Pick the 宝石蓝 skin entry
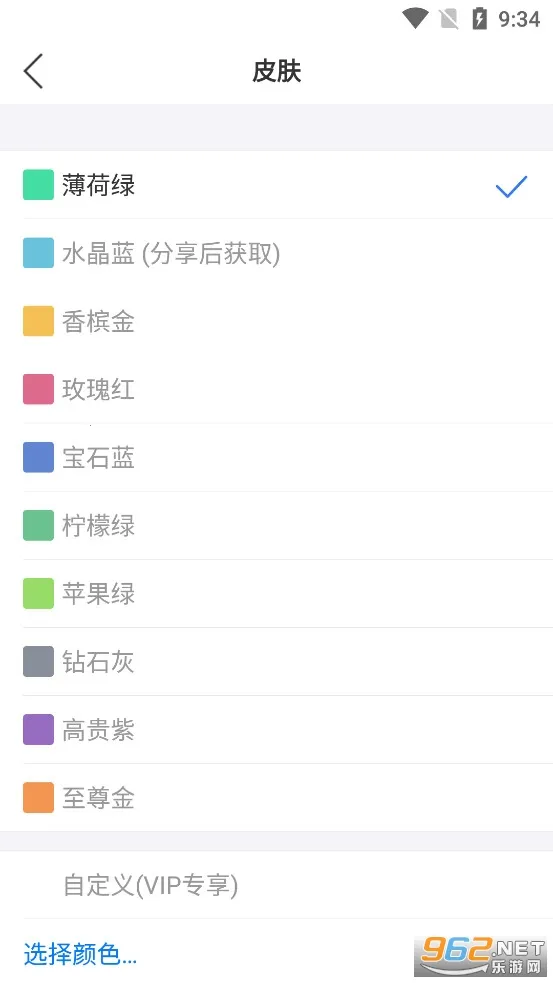 point(276,457)
